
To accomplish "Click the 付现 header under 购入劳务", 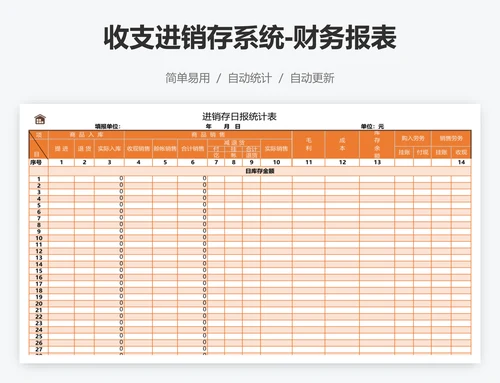I will point(422,152).
